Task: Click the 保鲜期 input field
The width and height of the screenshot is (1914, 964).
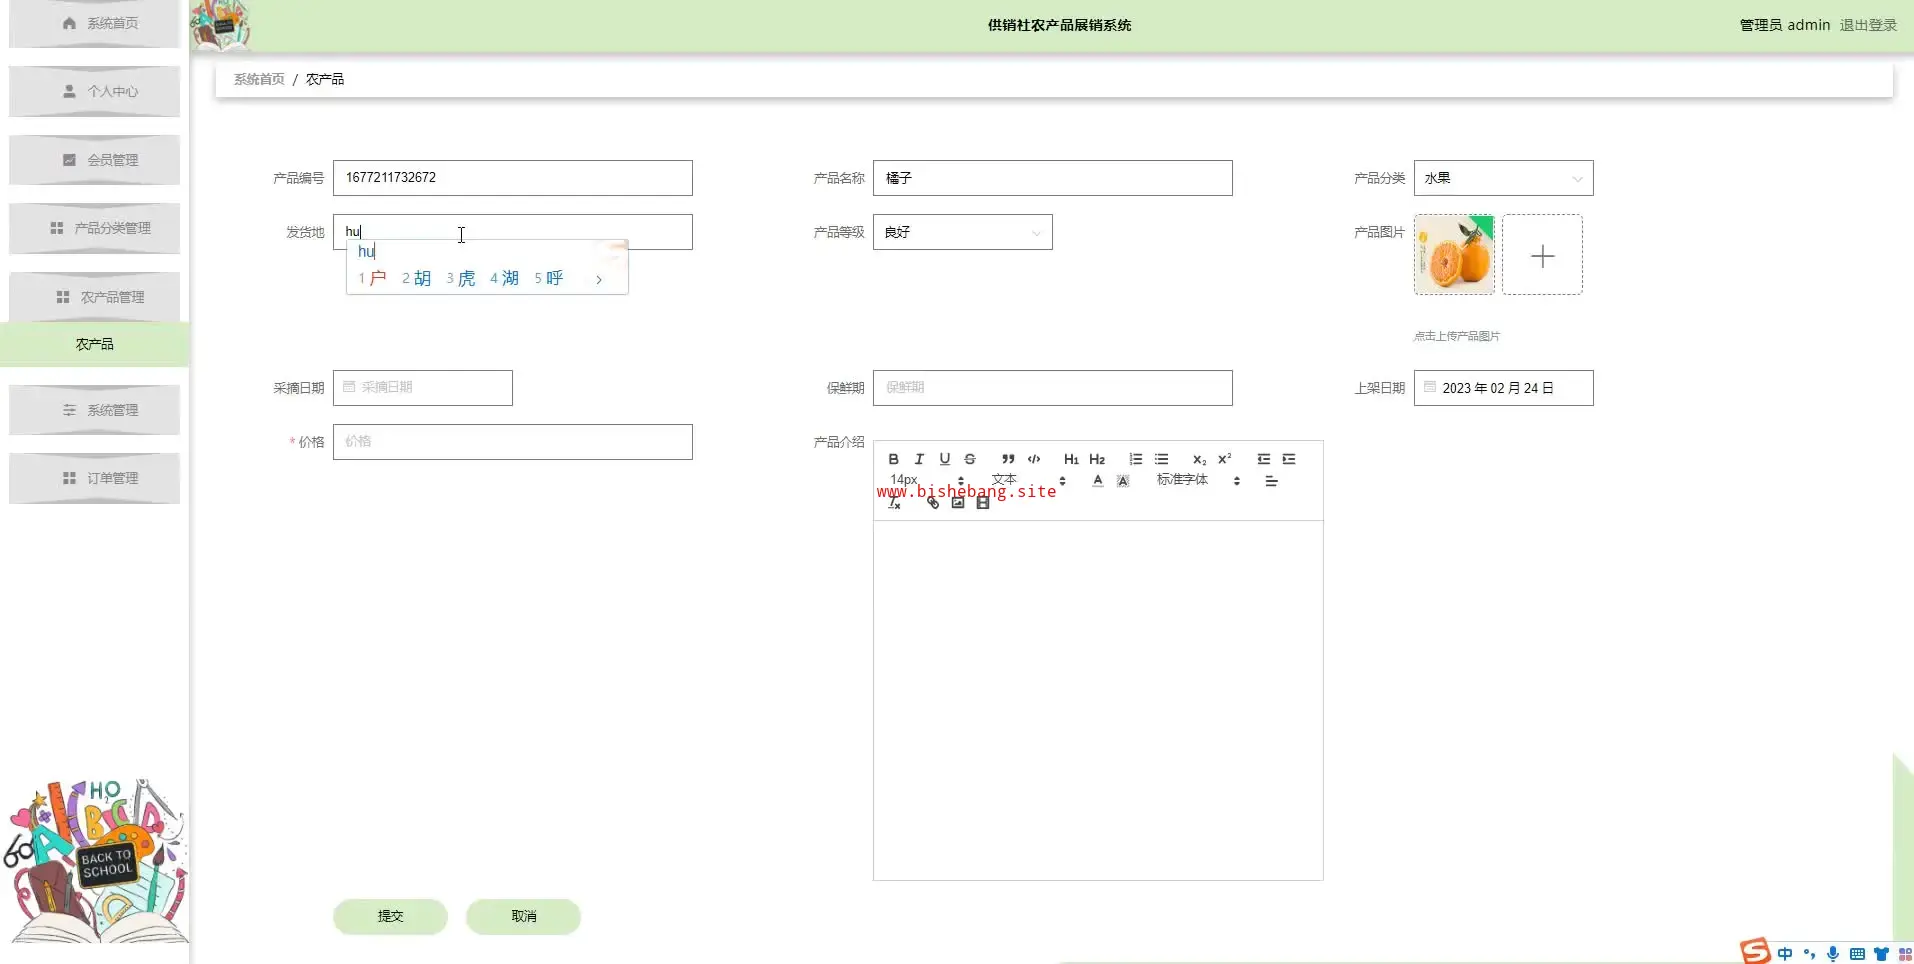Action: (x=1052, y=388)
